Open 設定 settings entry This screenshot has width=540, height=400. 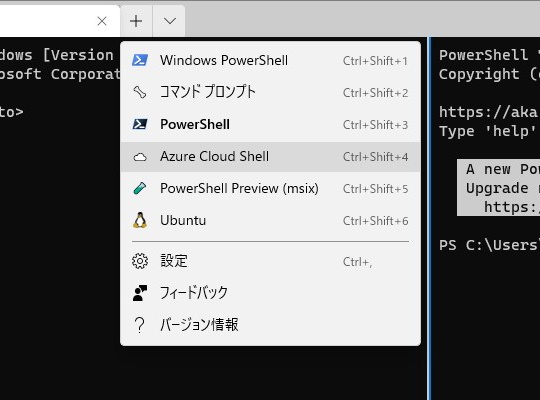coord(270,261)
